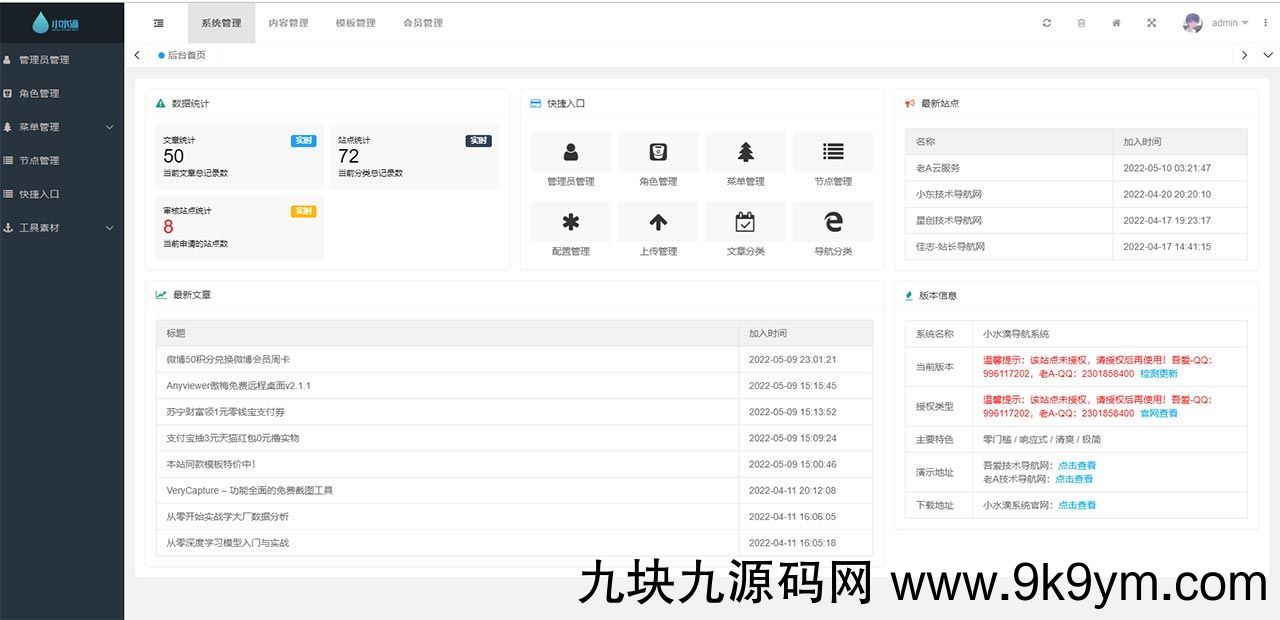The image size is (1280, 620).
Task: Open the 节点管理 list icon shortcut
Action: 833,152
